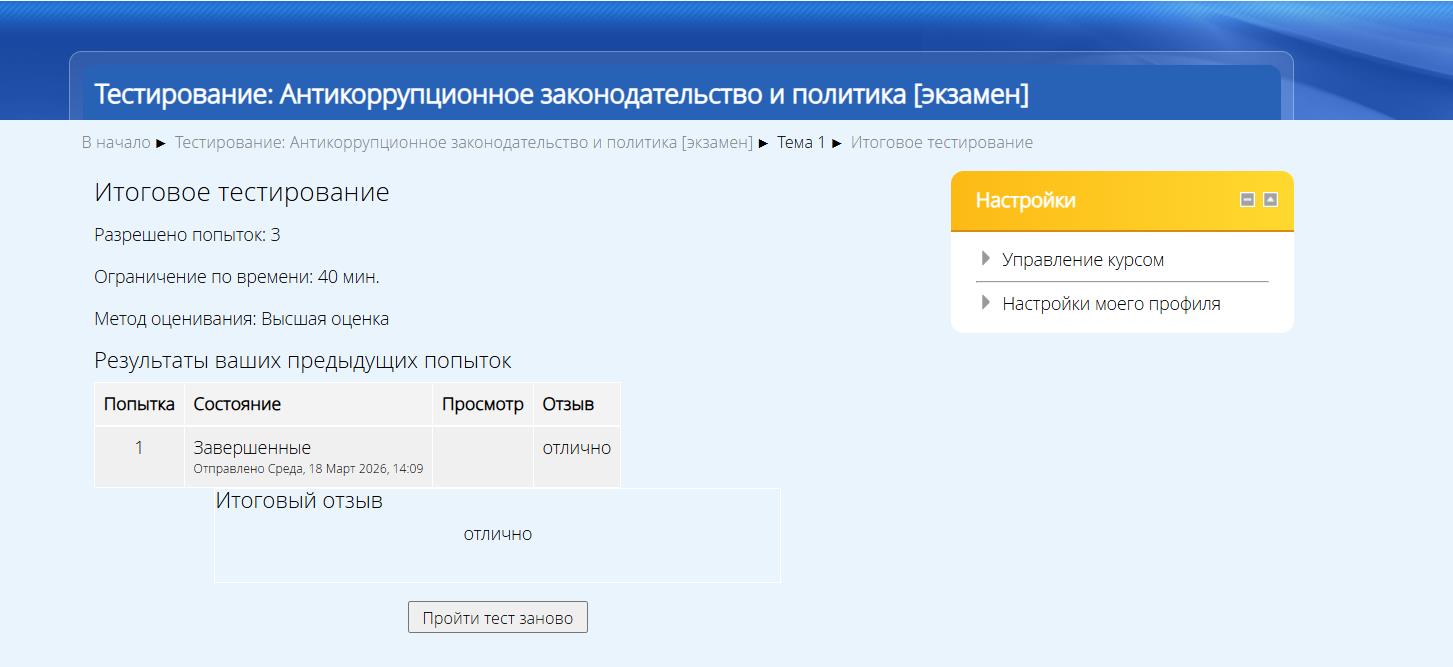
Task: Click page header course title
Action: (x=561, y=95)
